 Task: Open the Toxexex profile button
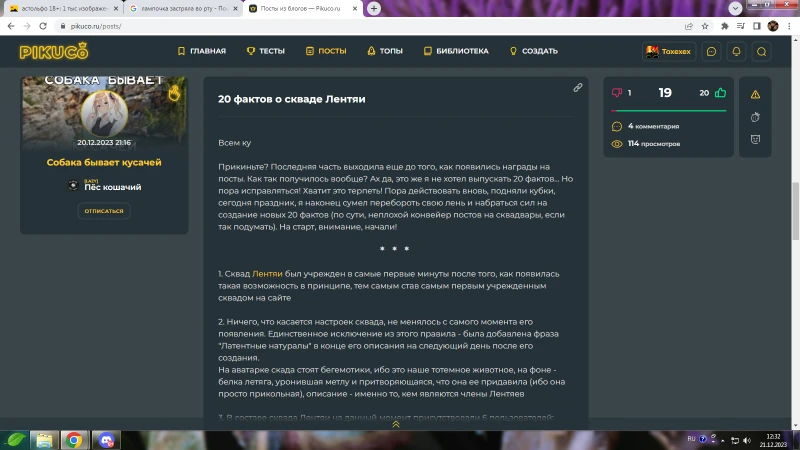pyautogui.click(x=668, y=52)
